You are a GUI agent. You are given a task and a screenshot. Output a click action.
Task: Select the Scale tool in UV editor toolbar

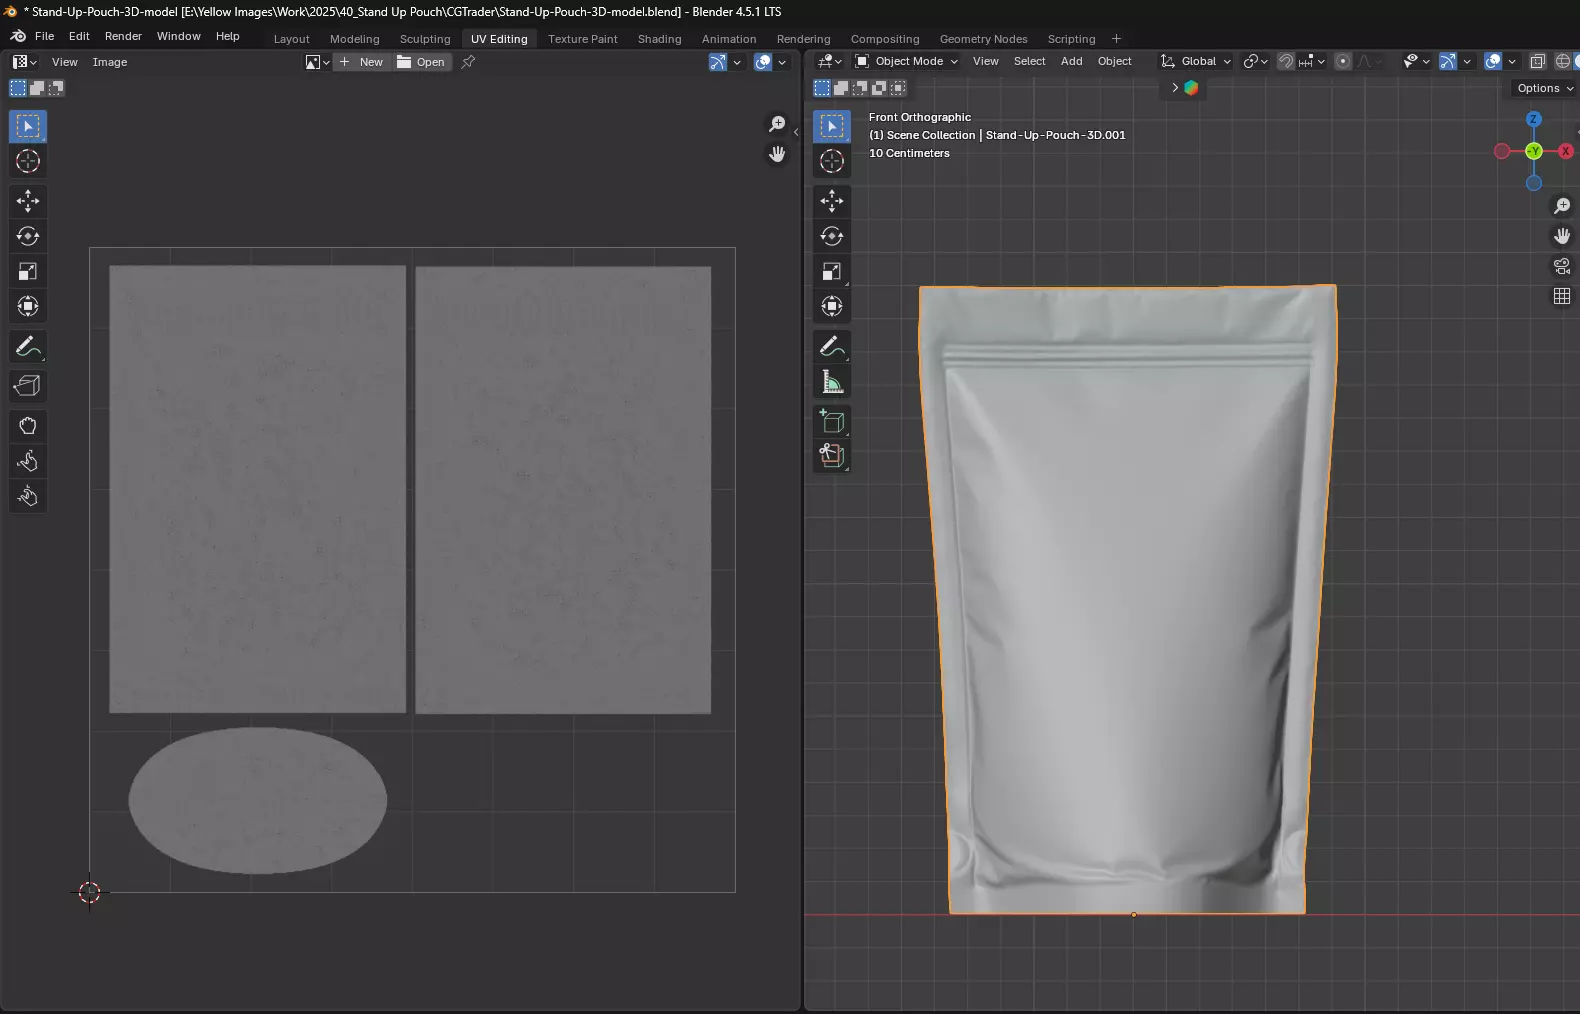point(28,271)
